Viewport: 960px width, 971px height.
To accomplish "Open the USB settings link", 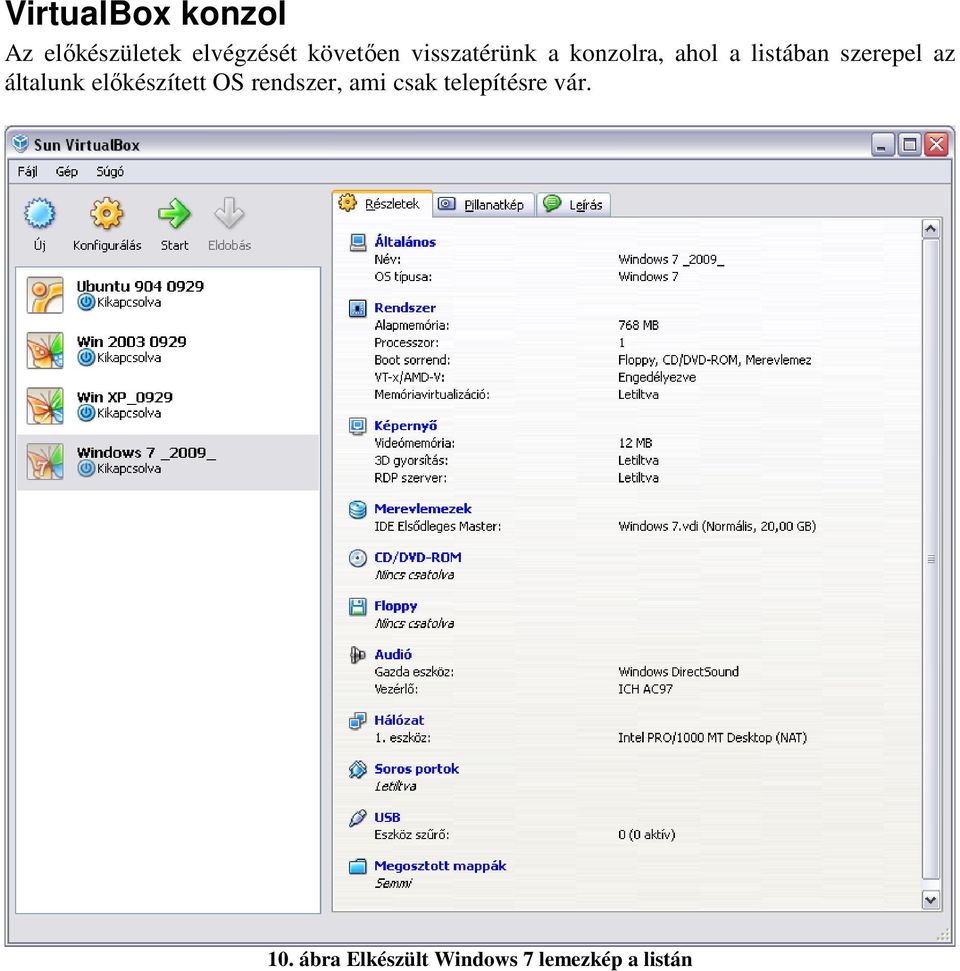I will pyautogui.click(x=387, y=817).
